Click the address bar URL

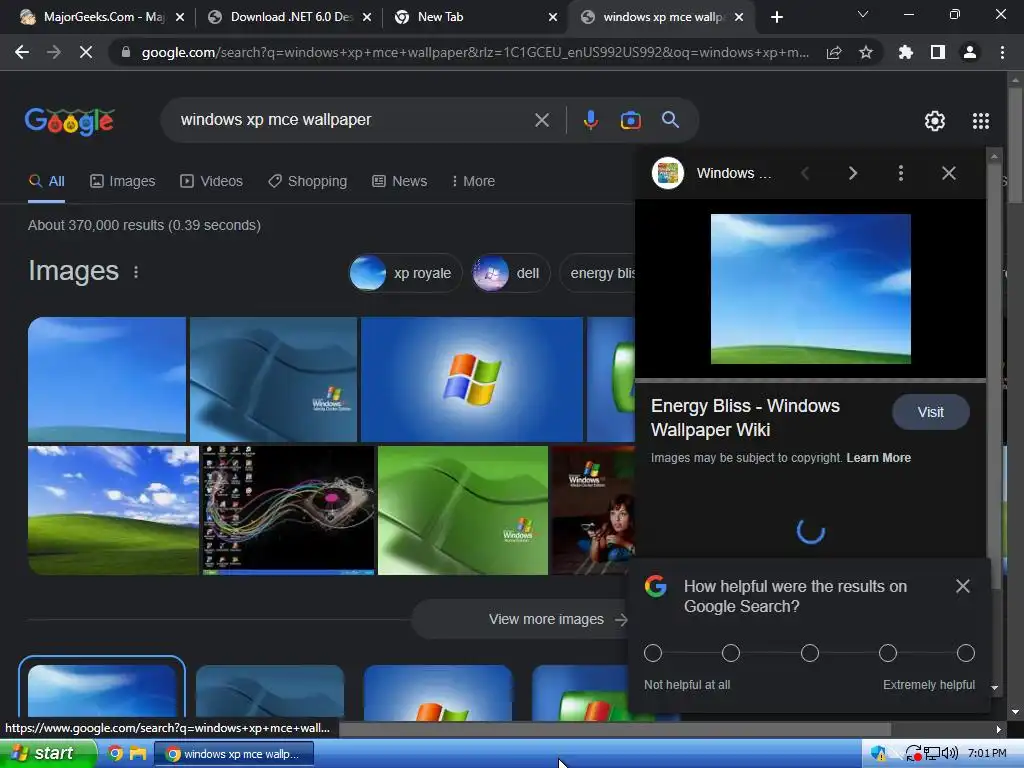475,52
